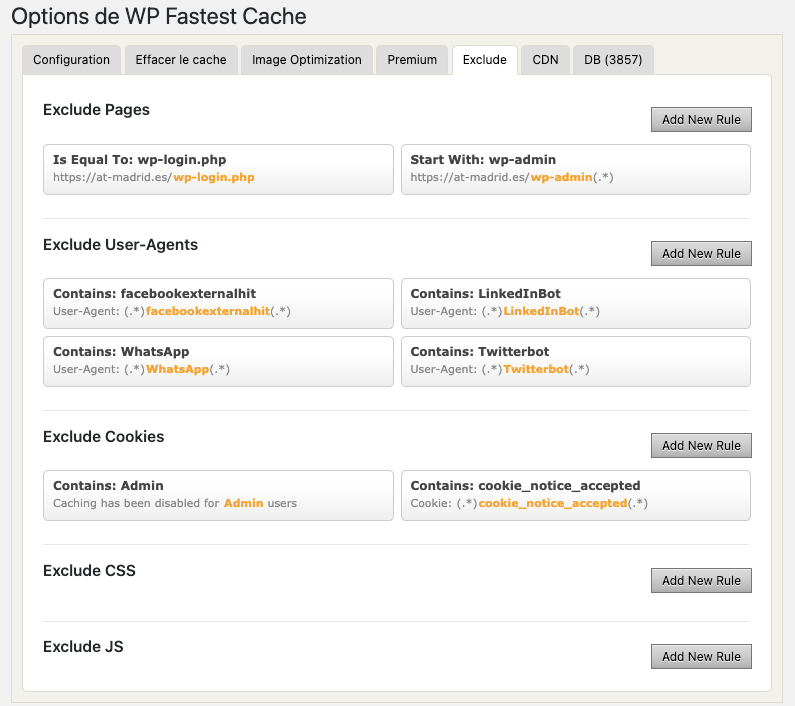Add new rule for Exclude User-Agents
The width and height of the screenshot is (795, 706).
[701, 254]
